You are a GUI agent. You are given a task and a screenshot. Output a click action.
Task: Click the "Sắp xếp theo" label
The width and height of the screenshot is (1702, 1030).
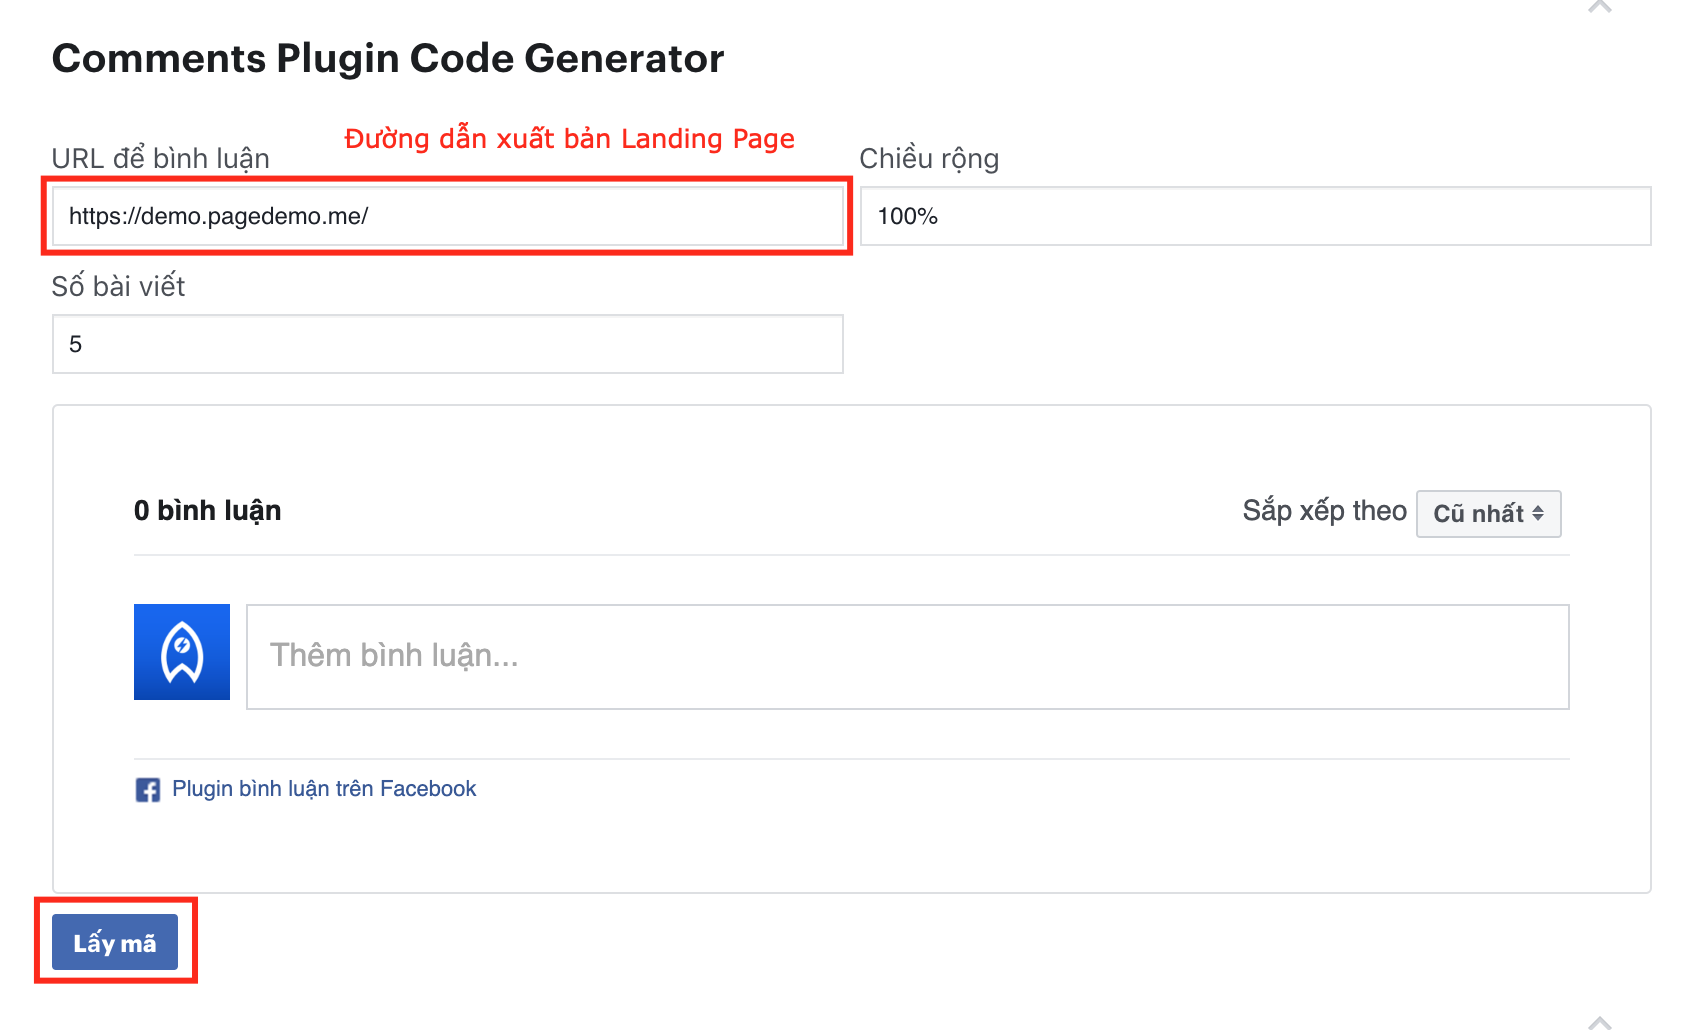[x=1324, y=511]
